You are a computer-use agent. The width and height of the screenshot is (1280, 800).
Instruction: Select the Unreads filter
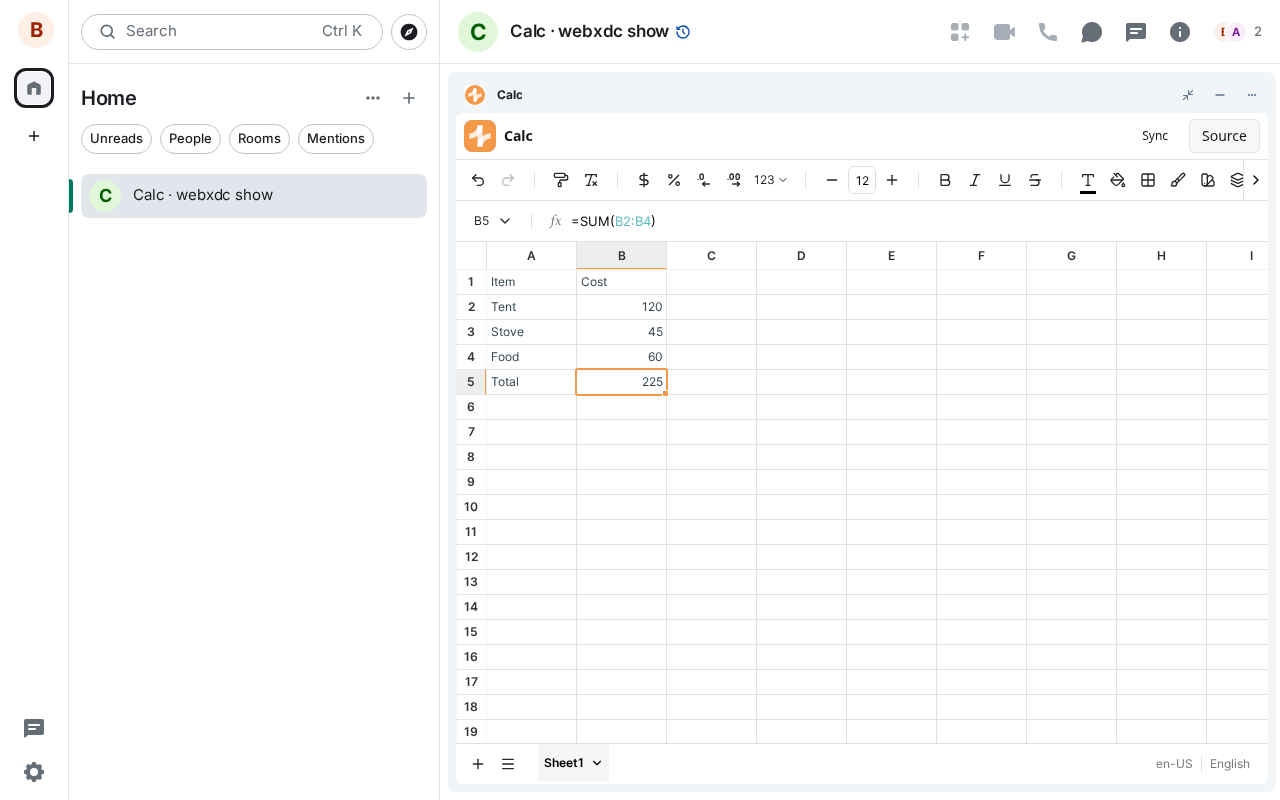(x=116, y=139)
